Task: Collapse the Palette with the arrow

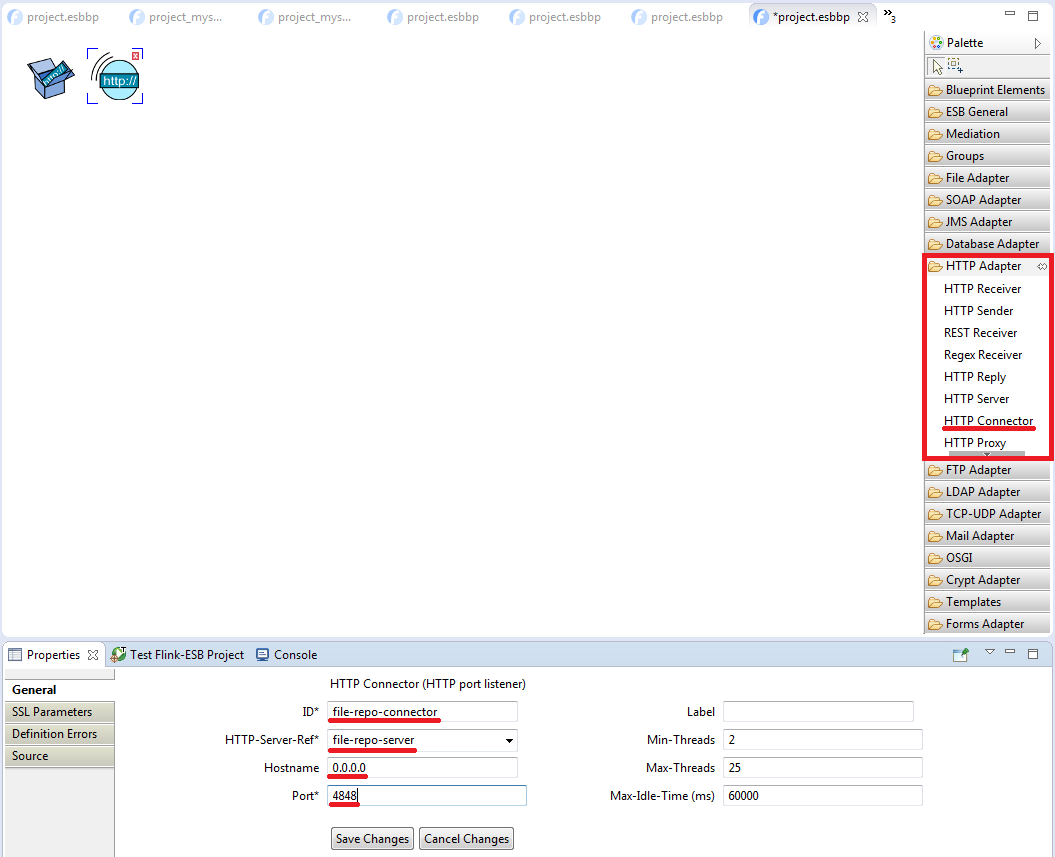Action: pyautogui.click(x=1038, y=43)
